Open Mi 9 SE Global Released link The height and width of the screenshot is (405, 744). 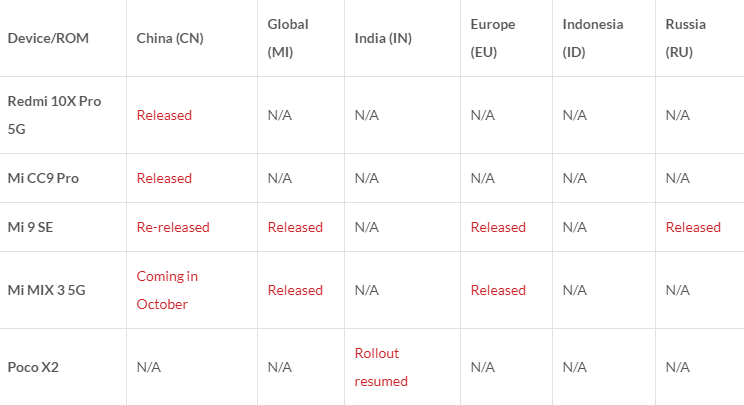point(295,227)
